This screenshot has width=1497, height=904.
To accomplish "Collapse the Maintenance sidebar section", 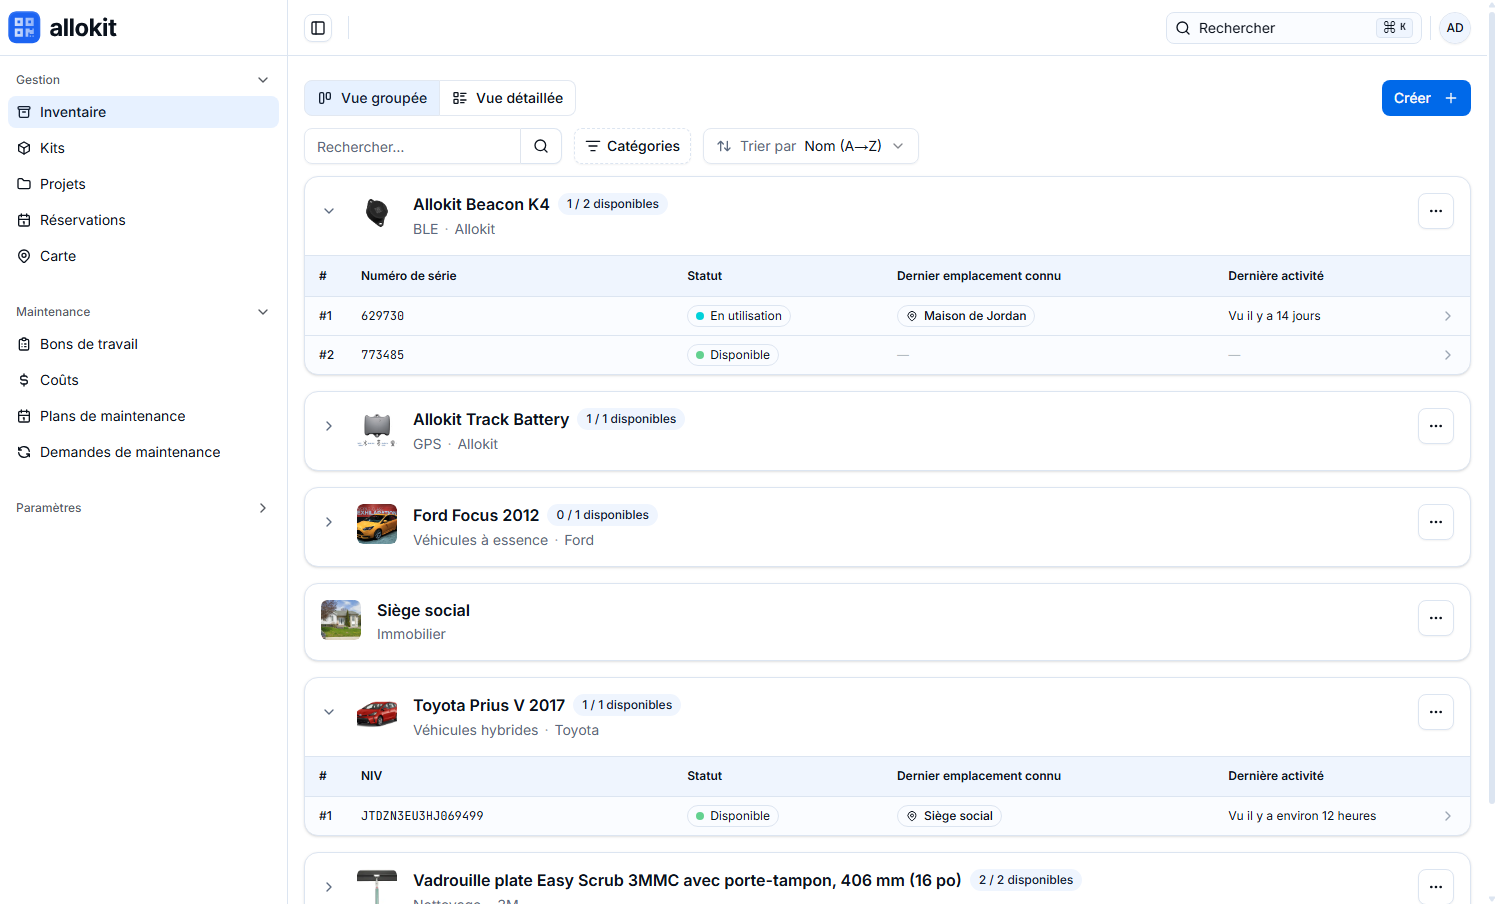I will pyautogui.click(x=263, y=312).
